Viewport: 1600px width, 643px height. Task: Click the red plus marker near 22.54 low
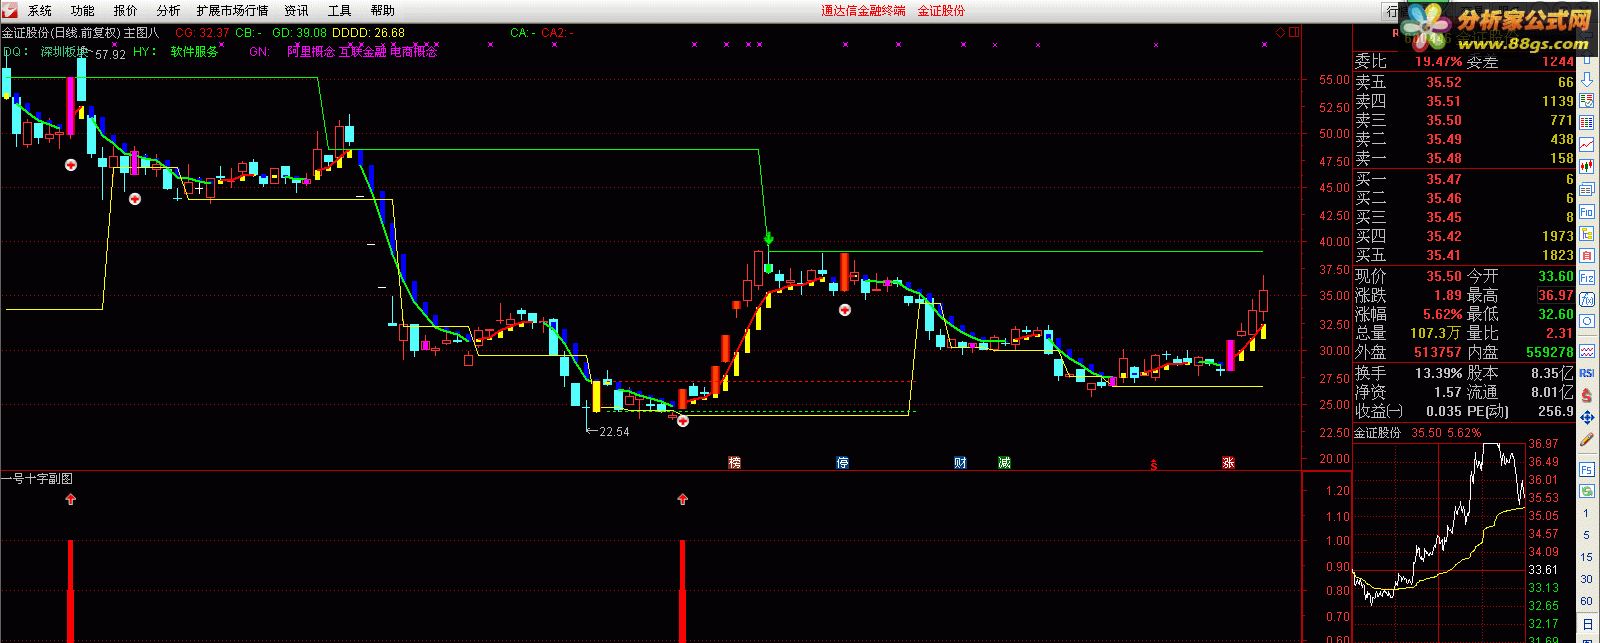pyautogui.click(x=683, y=421)
